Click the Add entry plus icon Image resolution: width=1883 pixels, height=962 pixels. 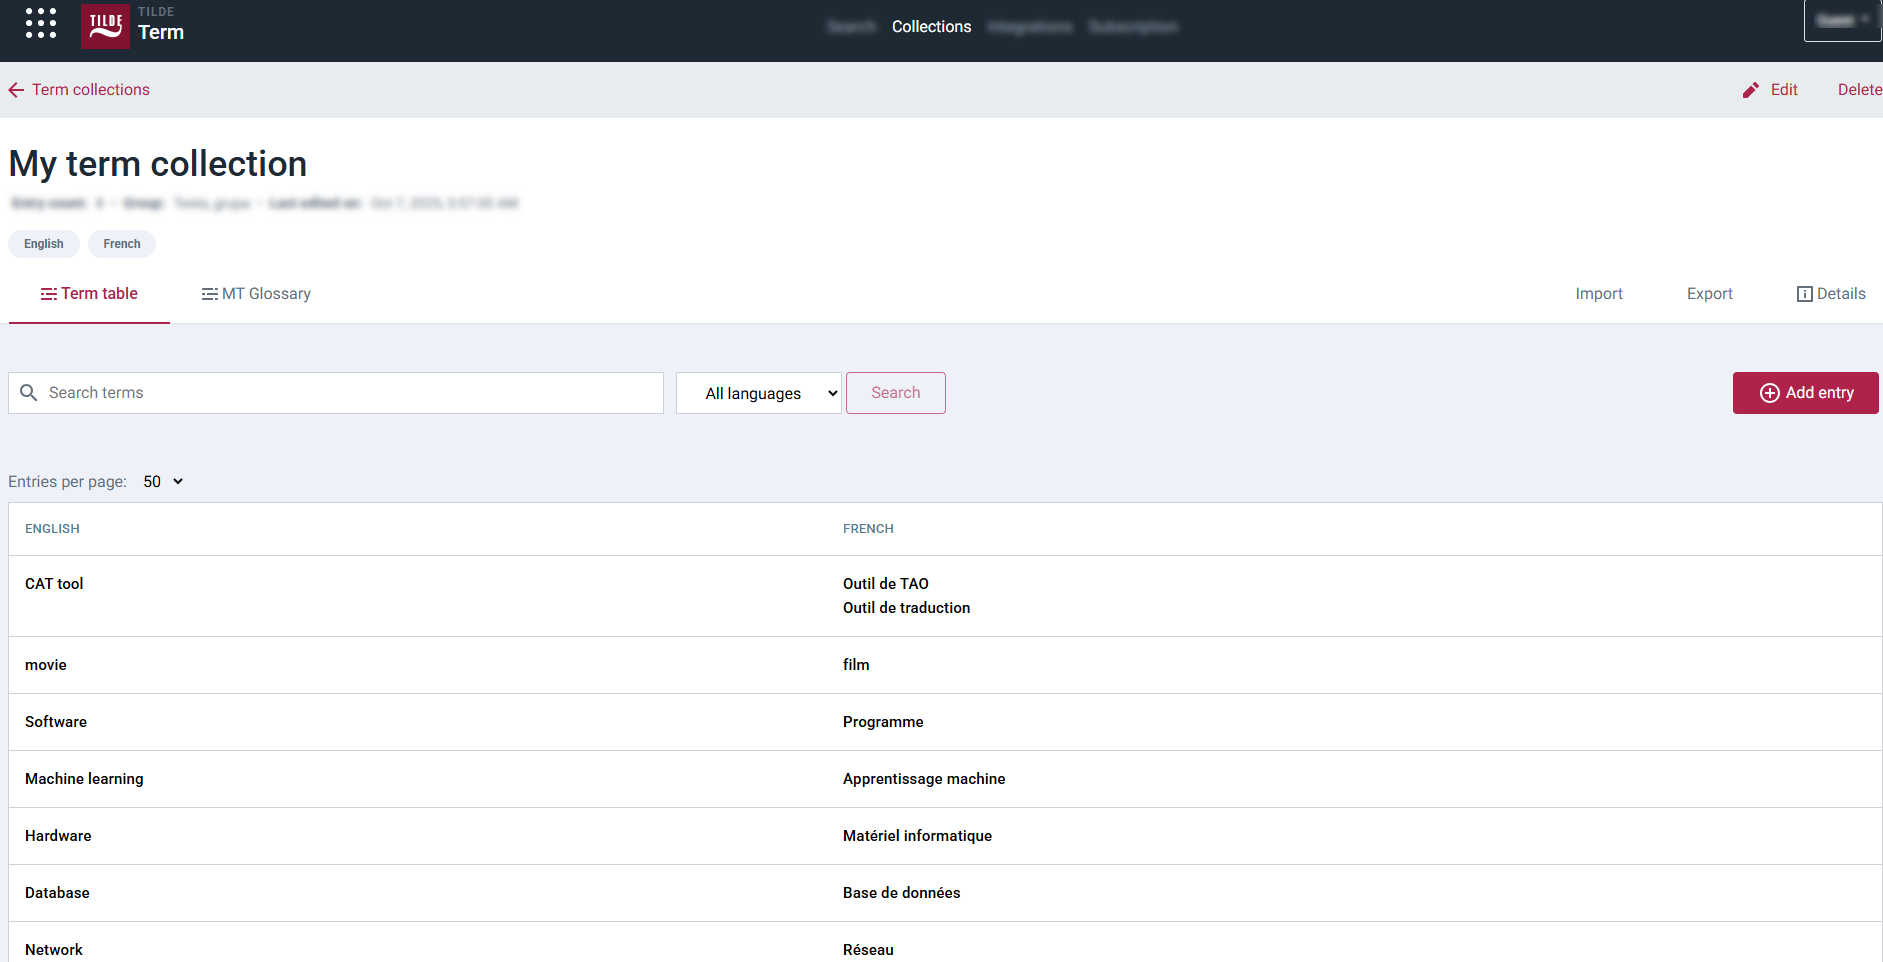pyautogui.click(x=1769, y=392)
